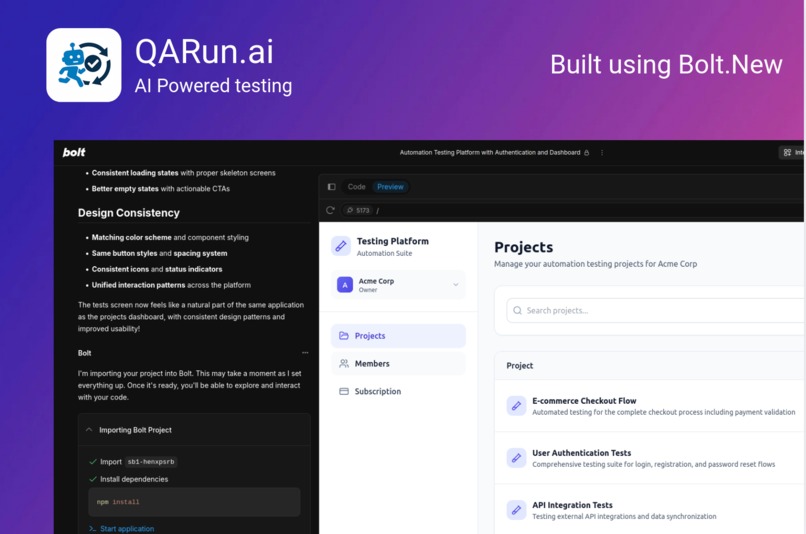Open the E-commerce Checkout Flow project
The image size is (806, 534).
coord(649,406)
